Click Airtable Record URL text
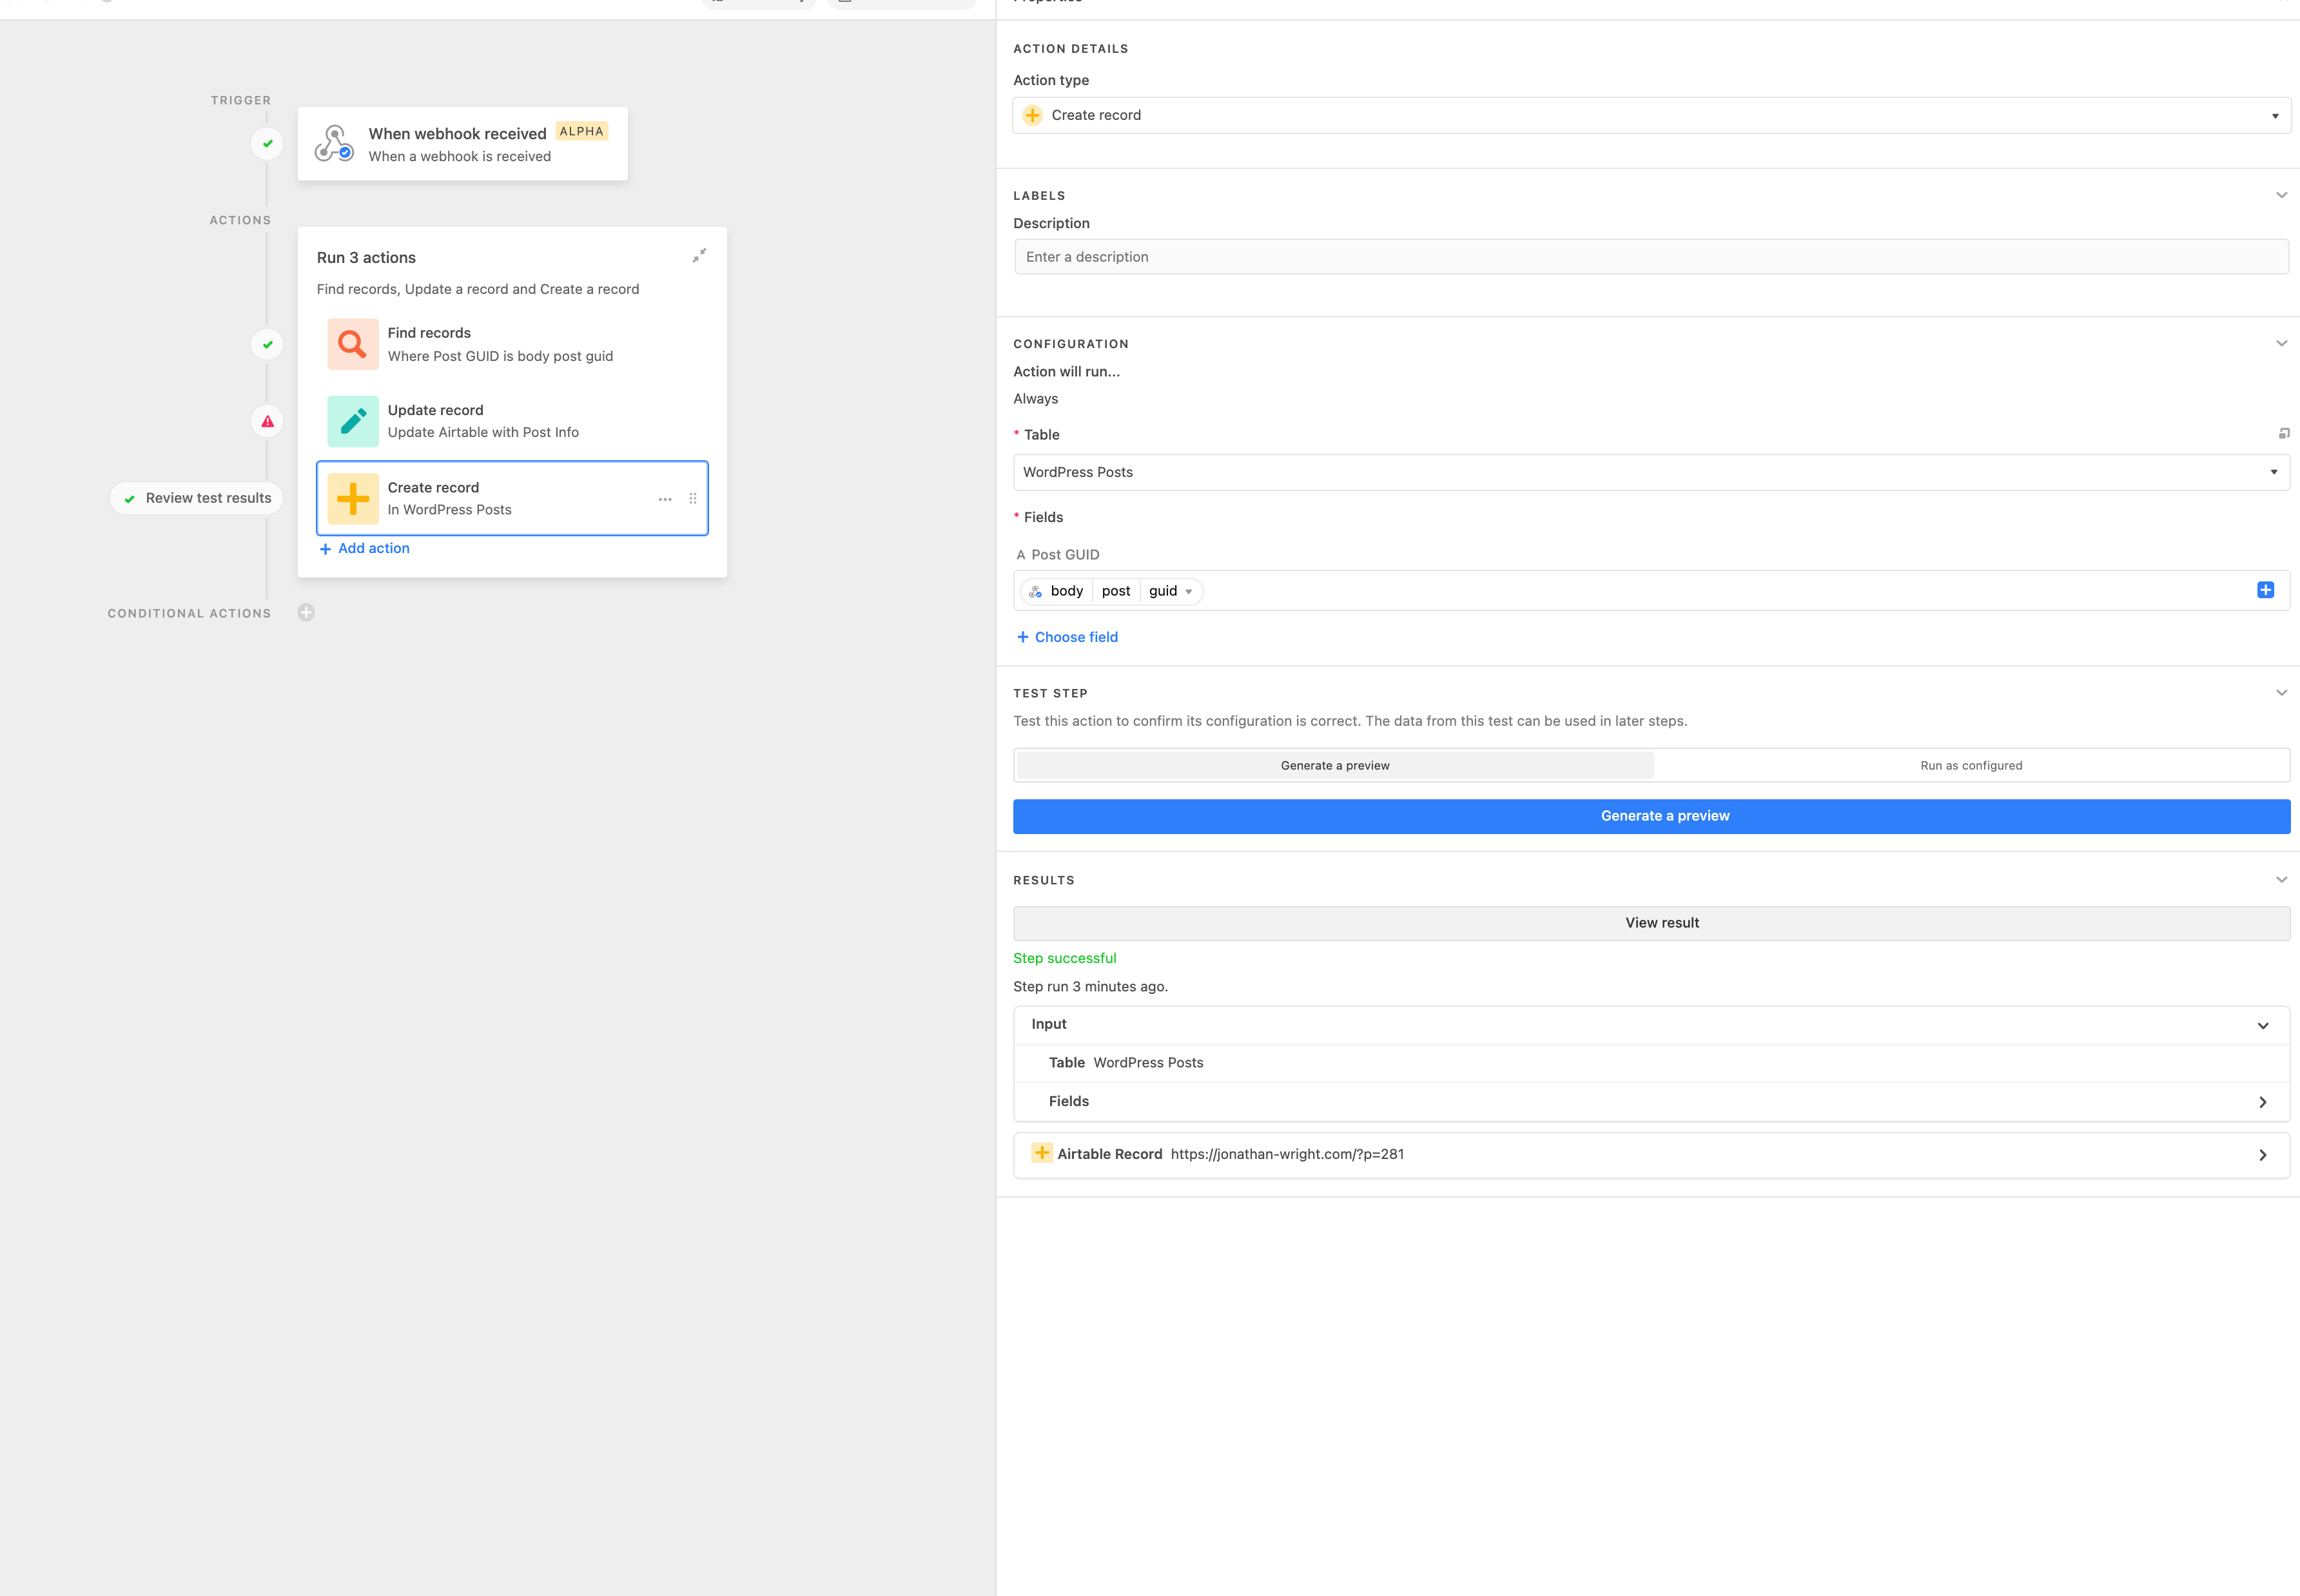Viewport: 2300px width, 1596px height. click(1287, 1154)
